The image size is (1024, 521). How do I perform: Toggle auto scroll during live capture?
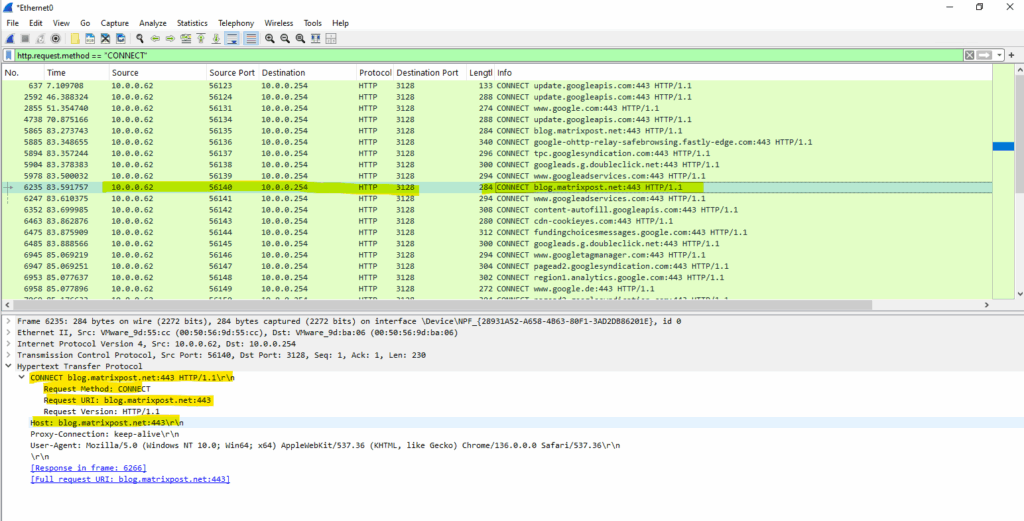pos(232,39)
